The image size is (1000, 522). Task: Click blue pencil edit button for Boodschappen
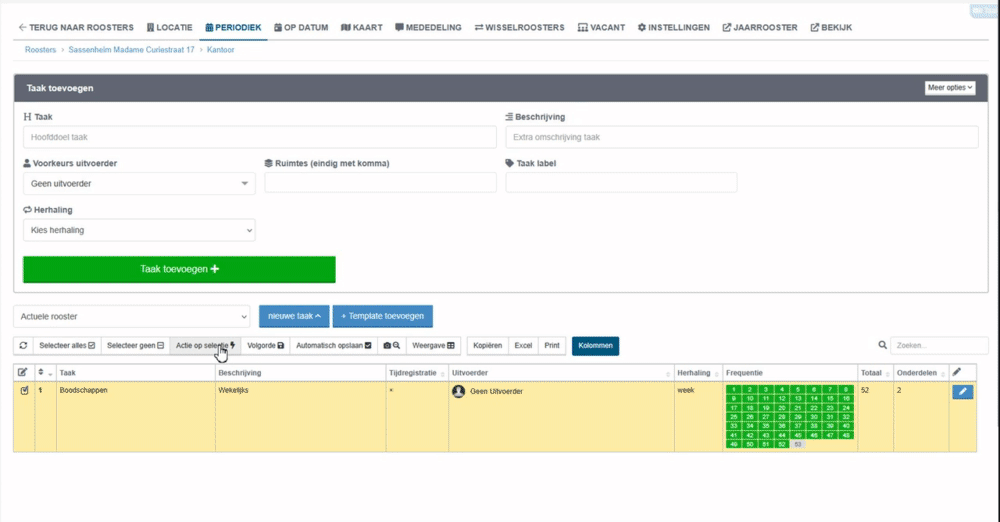[962, 392]
